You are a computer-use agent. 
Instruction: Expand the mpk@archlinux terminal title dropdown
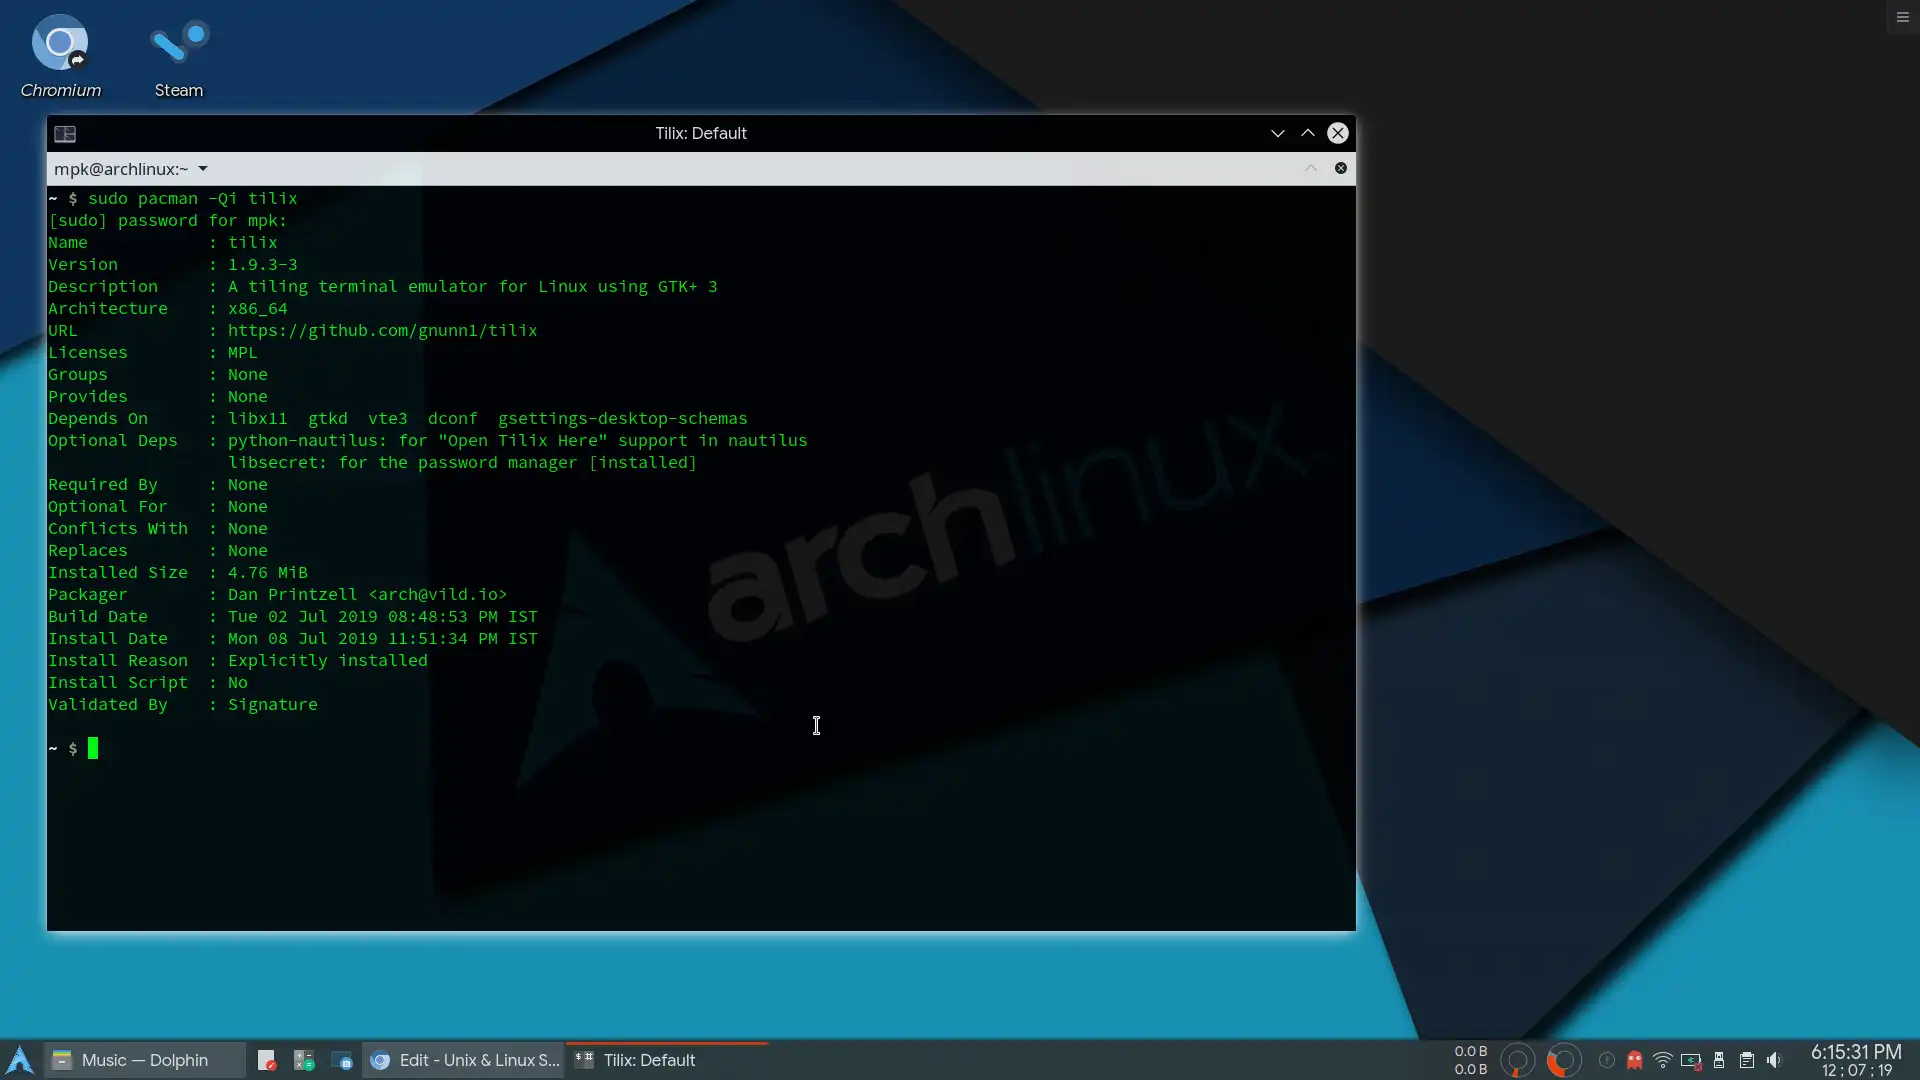click(203, 169)
